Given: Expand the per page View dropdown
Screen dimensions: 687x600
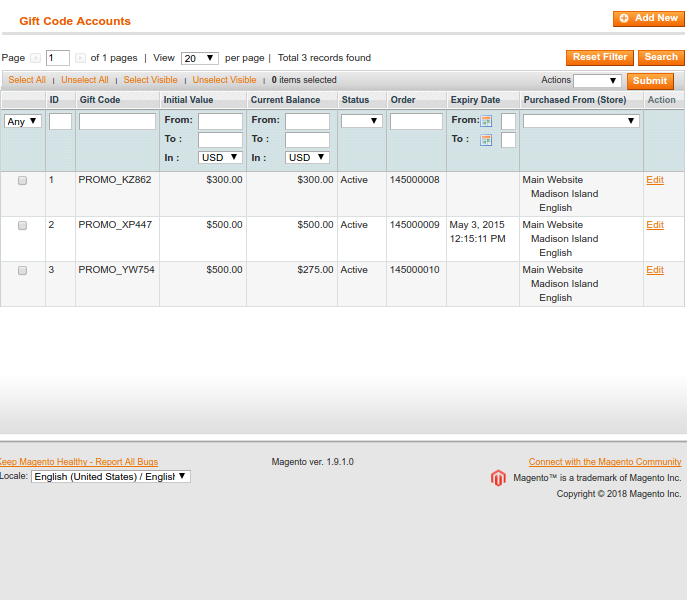Looking at the screenshot, I should click(199, 59).
